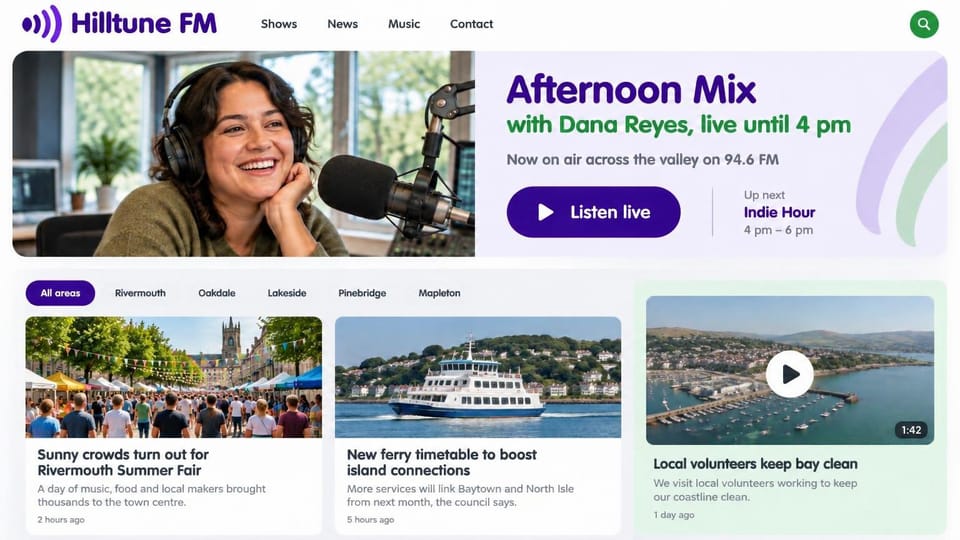Filter news by Oakdale

217,293
